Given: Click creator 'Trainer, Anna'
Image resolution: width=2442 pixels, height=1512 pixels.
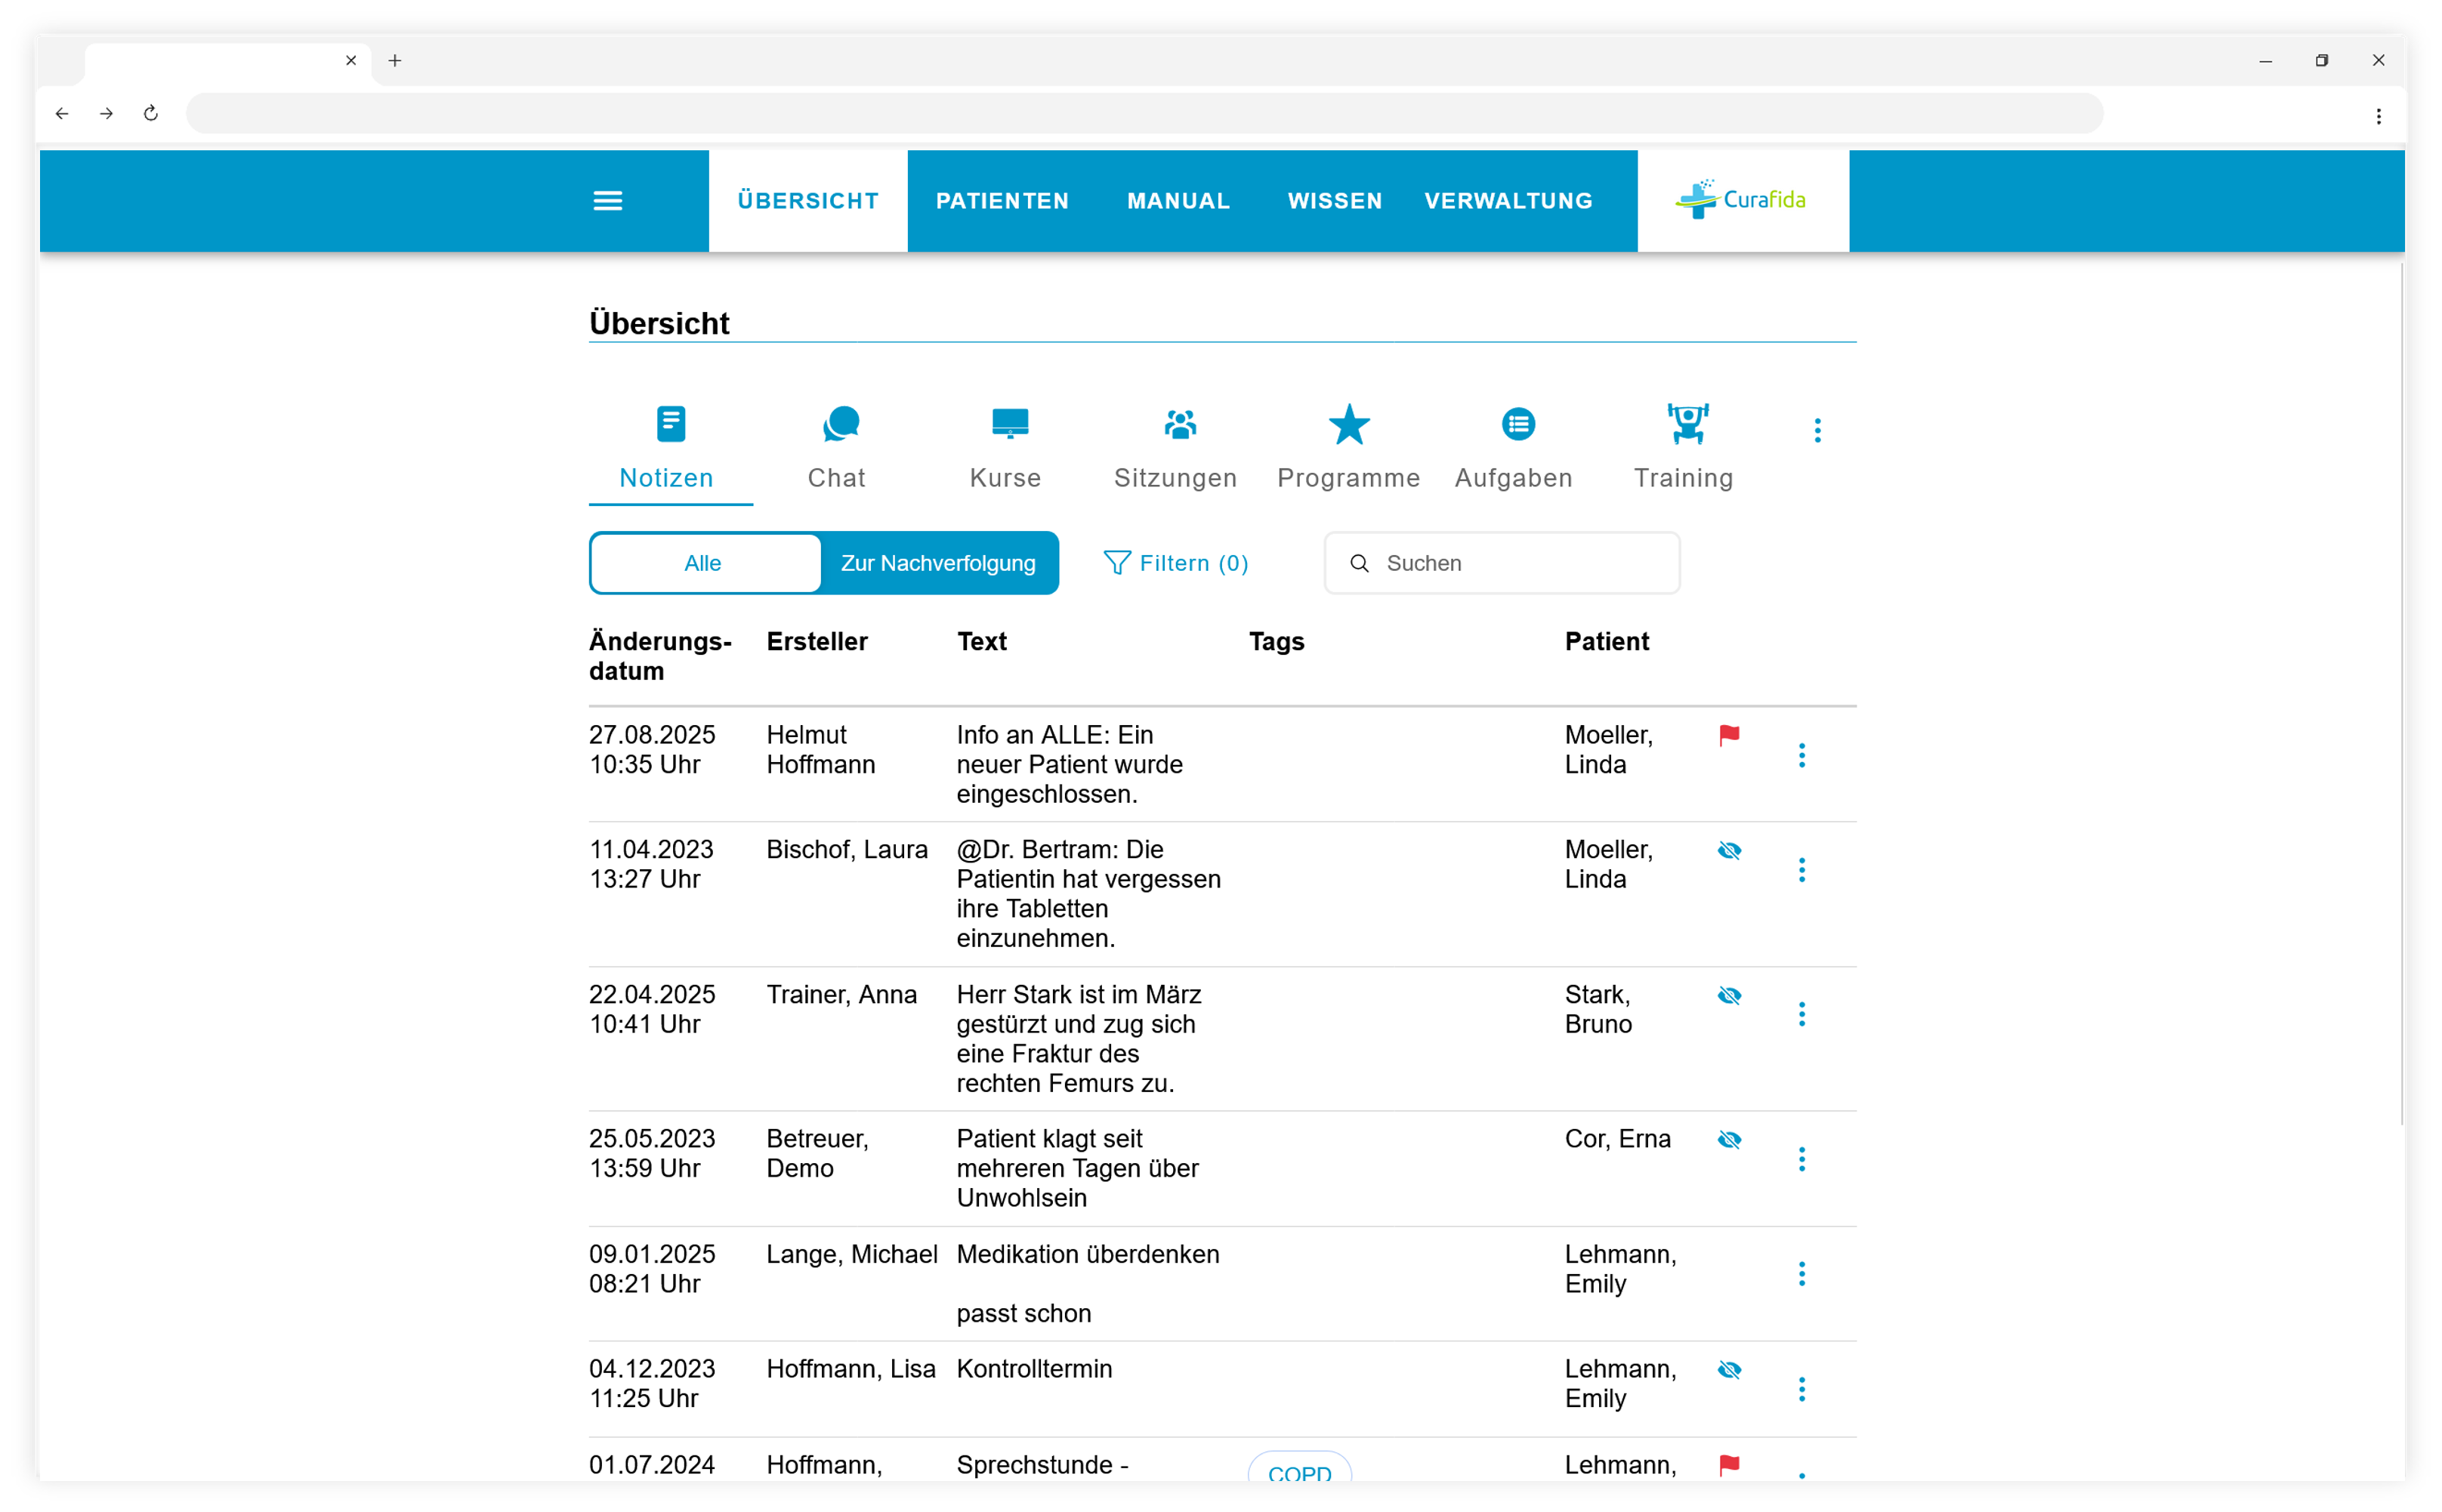Looking at the screenshot, I should (x=841, y=995).
